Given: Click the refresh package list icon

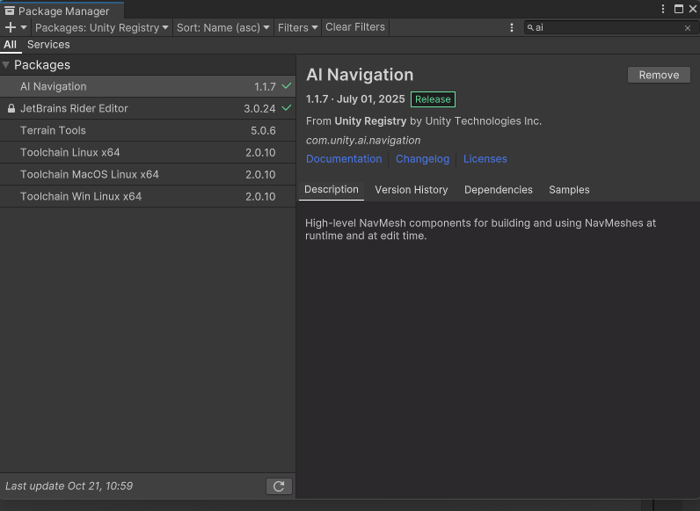Looking at the screenshot, I should tap(279, 486).
